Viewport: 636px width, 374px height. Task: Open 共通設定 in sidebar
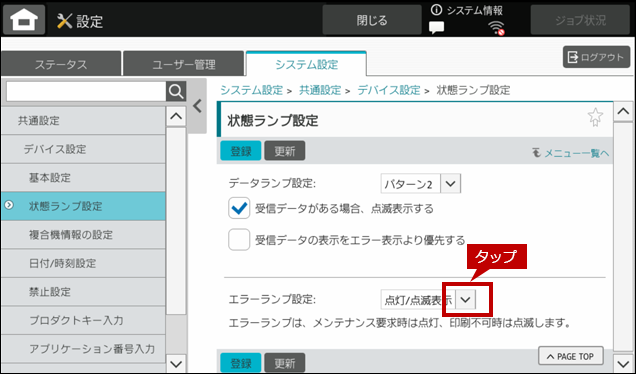[83, 120]
